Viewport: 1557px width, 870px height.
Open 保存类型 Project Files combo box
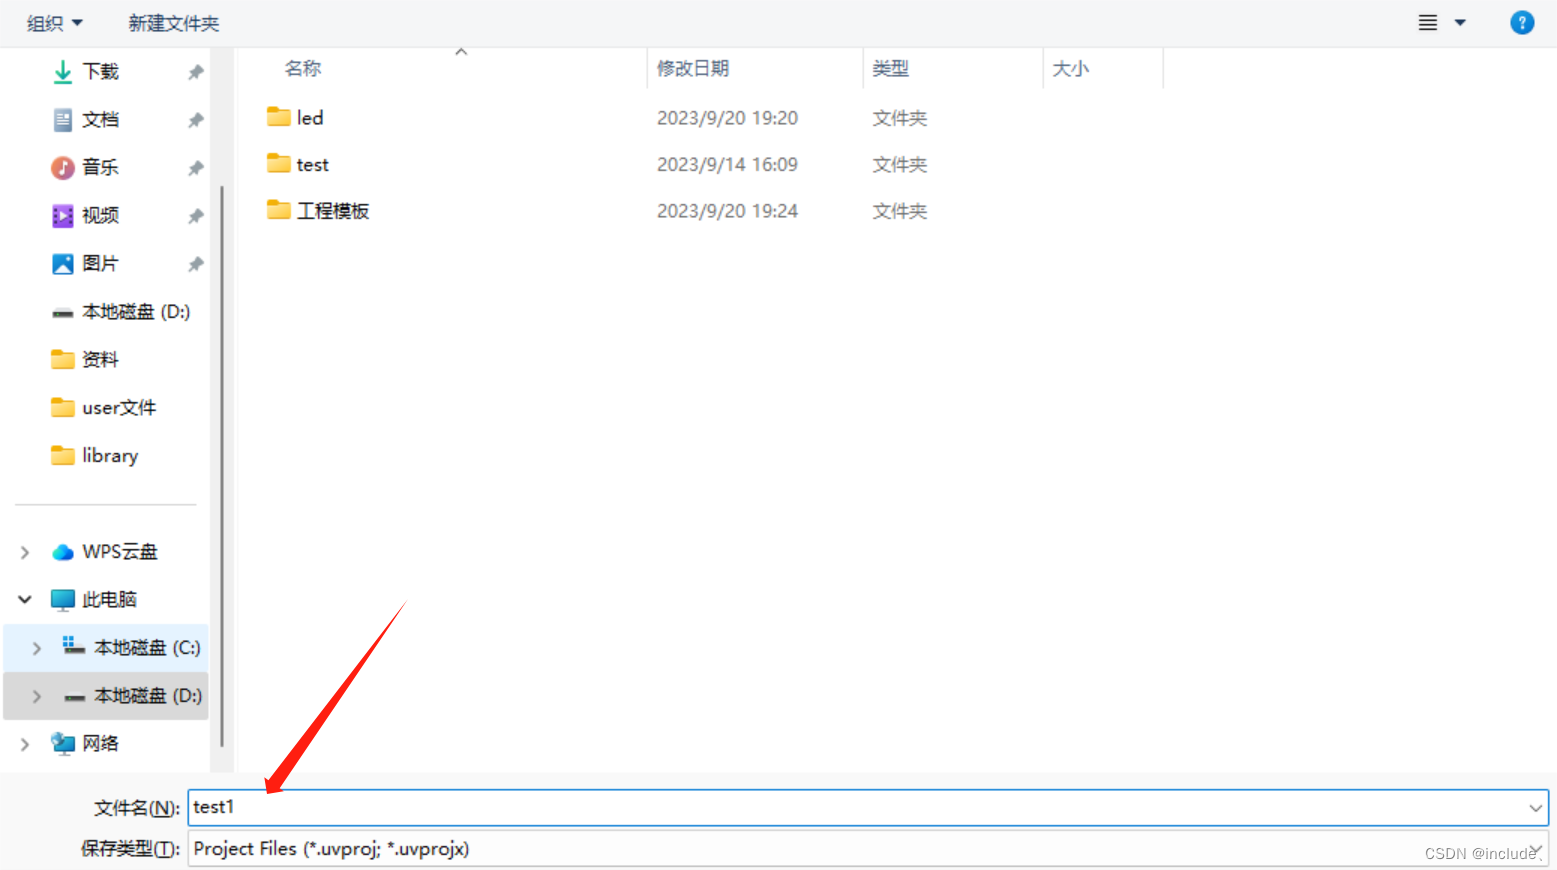point(868,849)
